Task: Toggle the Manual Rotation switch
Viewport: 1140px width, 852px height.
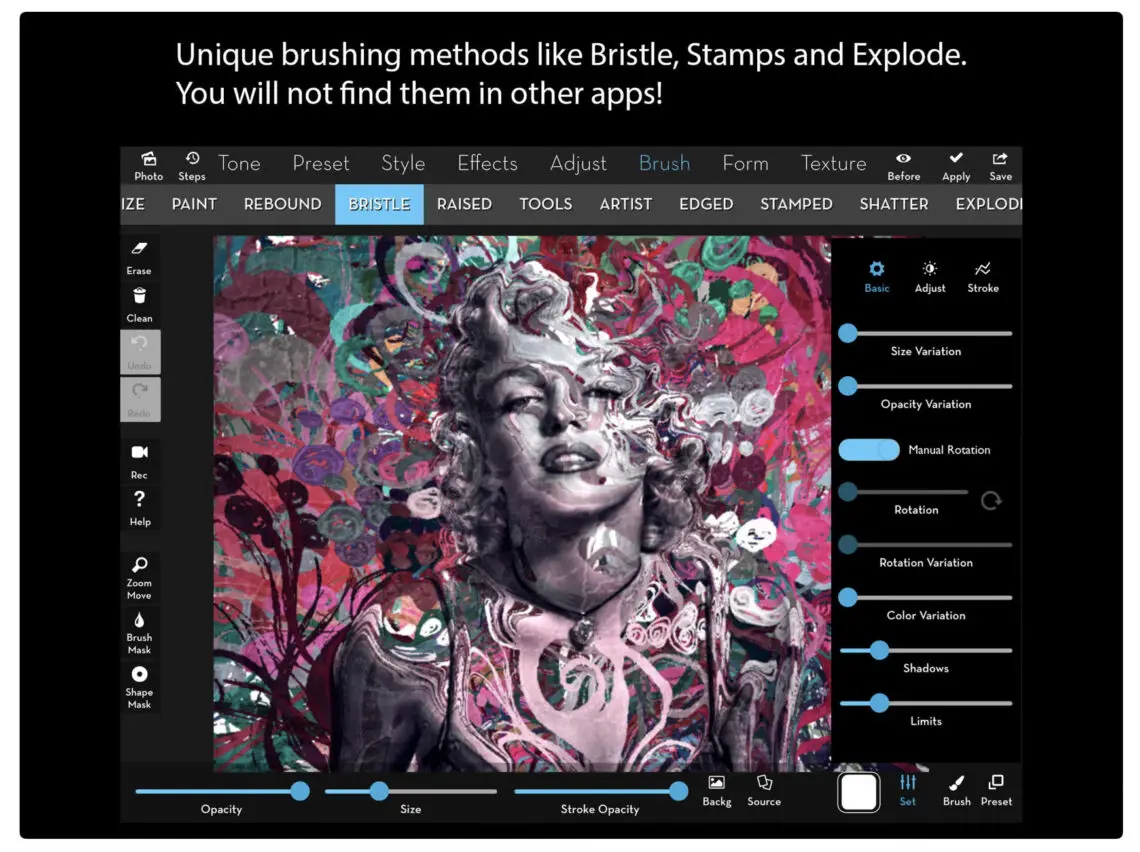Action: [x=869, y=450]
